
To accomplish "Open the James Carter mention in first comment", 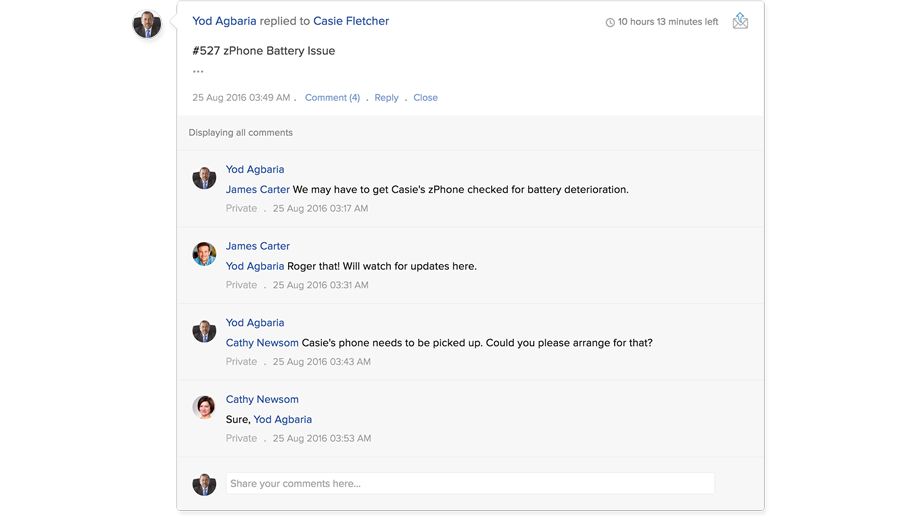I will click(257, 189).
